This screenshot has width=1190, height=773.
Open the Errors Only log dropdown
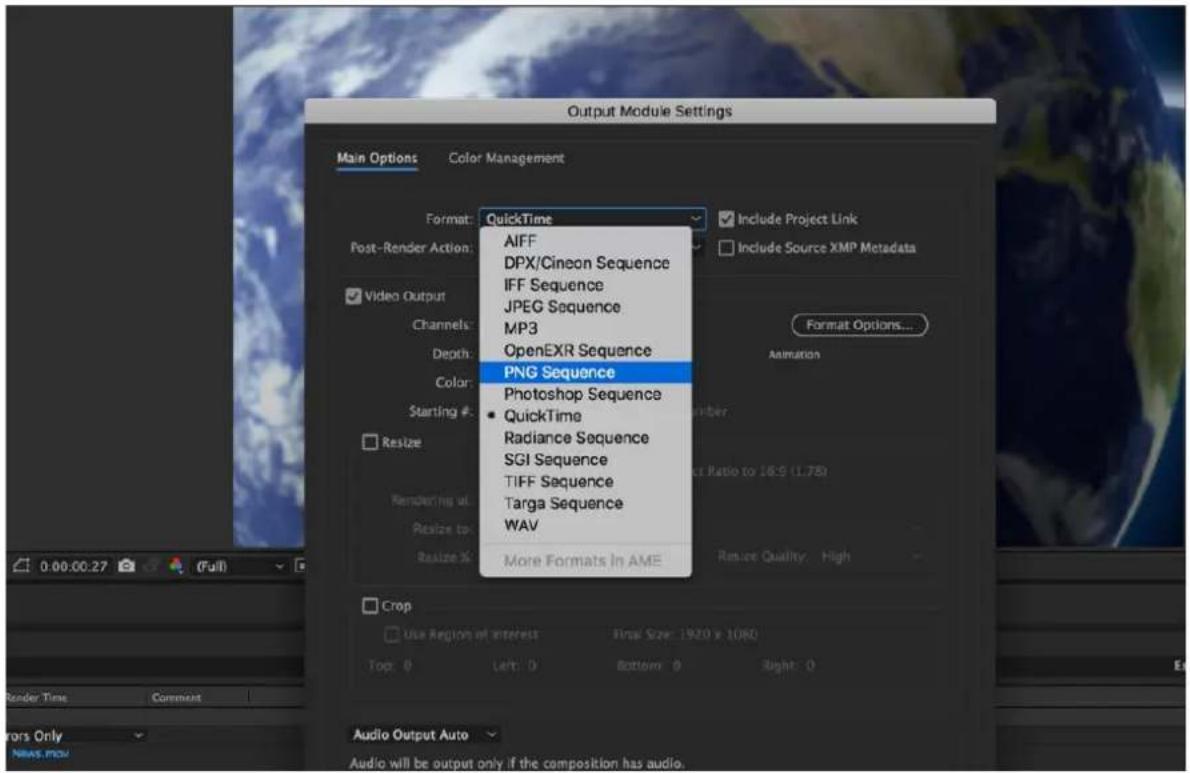[x=74, y=735]
